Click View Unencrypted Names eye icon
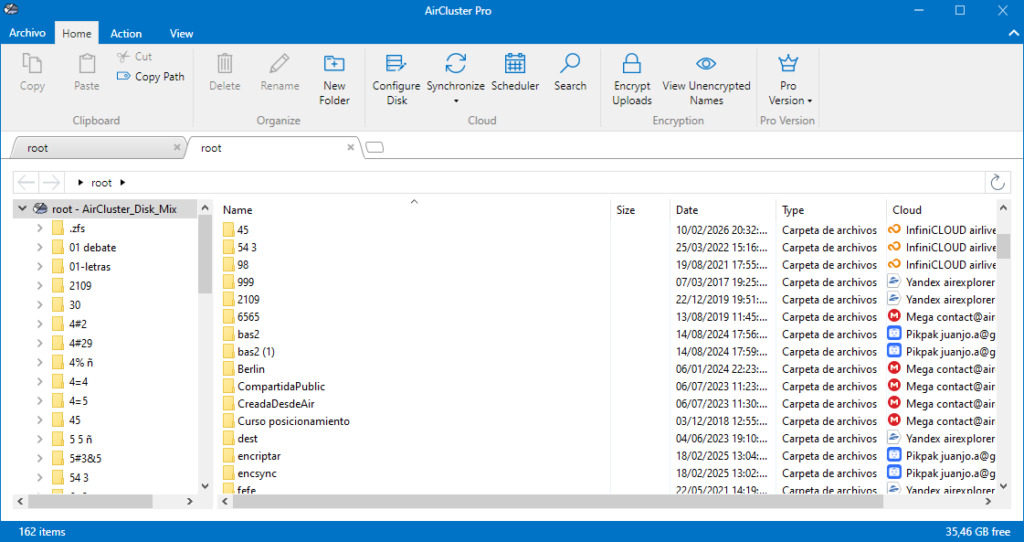Viewport: 1024px width, 542px height. click(706, 65)
